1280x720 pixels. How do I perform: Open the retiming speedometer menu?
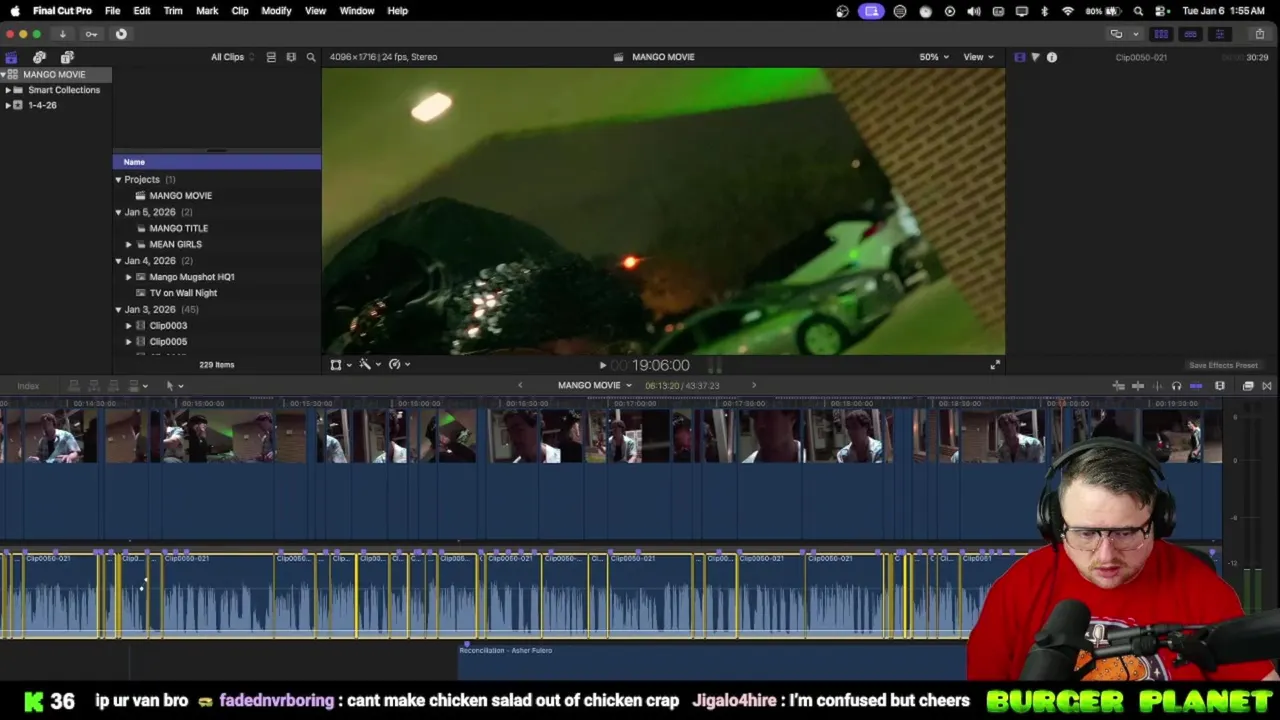tap(400, 365)
